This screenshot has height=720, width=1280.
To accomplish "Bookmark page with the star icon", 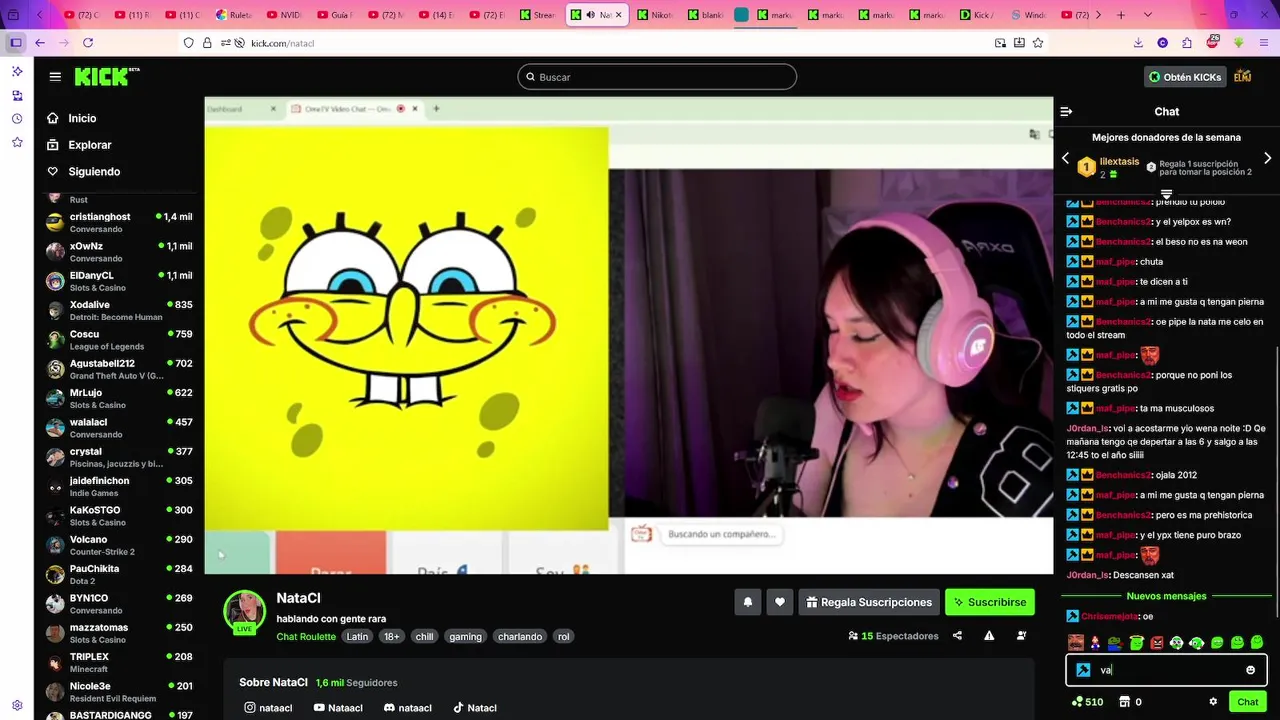I will (x=1038, y=43).
